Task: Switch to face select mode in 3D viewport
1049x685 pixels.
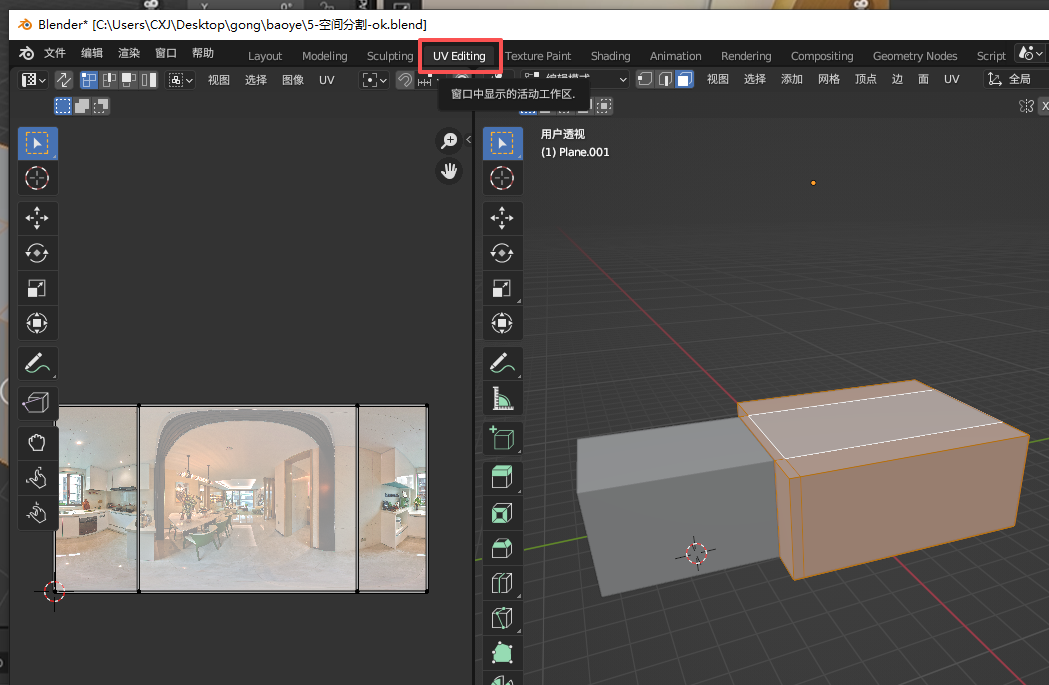Action: (x=684, y=80)
